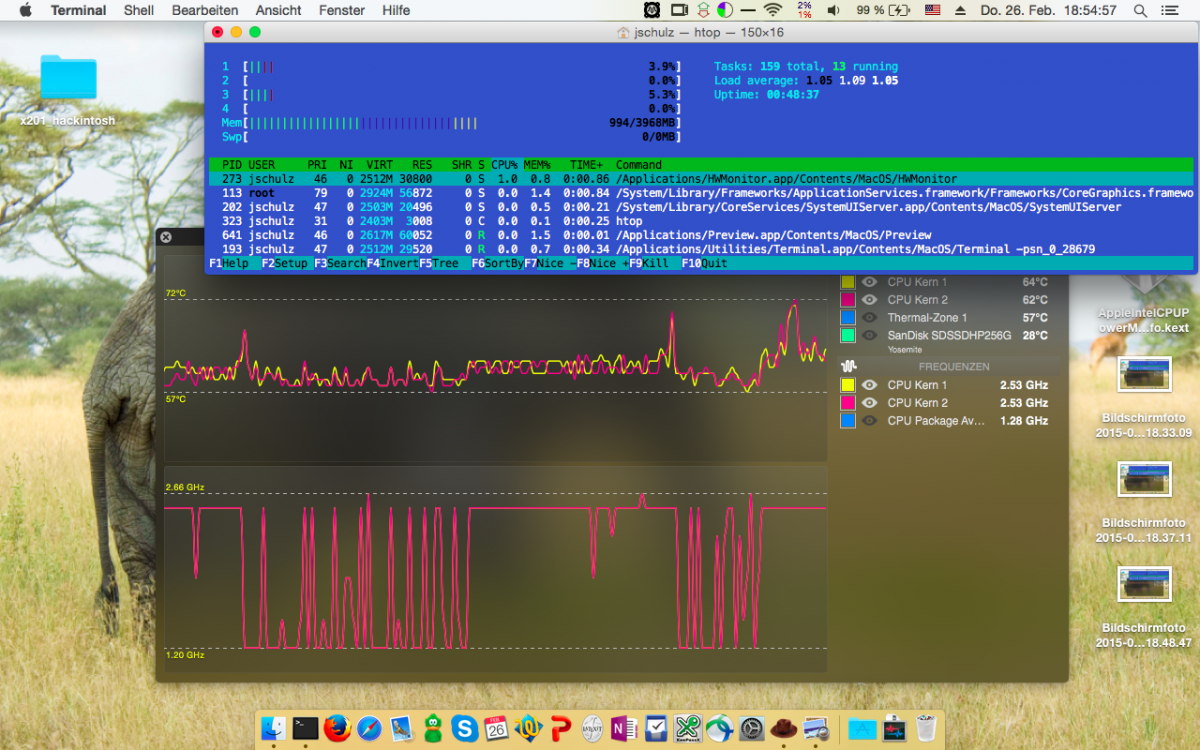Click F6 SortBy in htop footer
1200x750 pixels.
tap(497, 263)
